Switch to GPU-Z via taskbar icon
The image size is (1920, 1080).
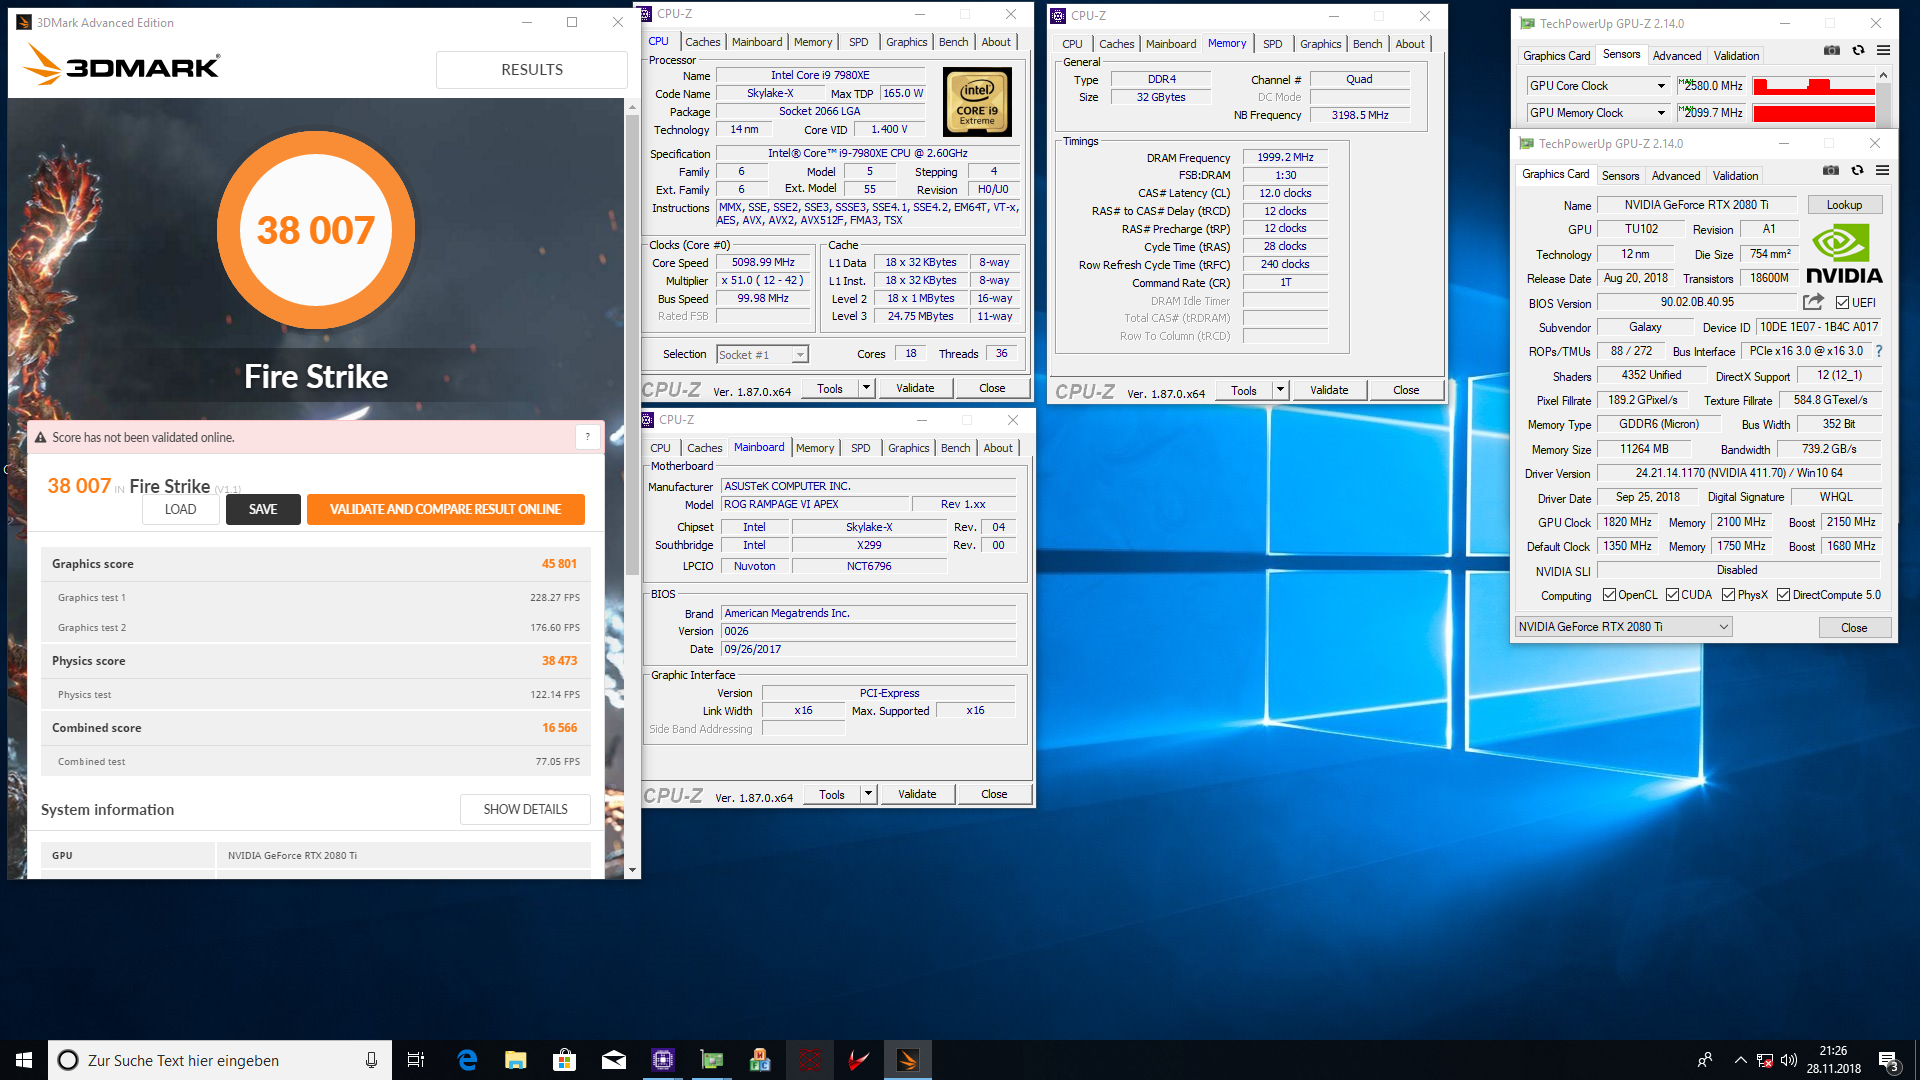pos(711,1060)
